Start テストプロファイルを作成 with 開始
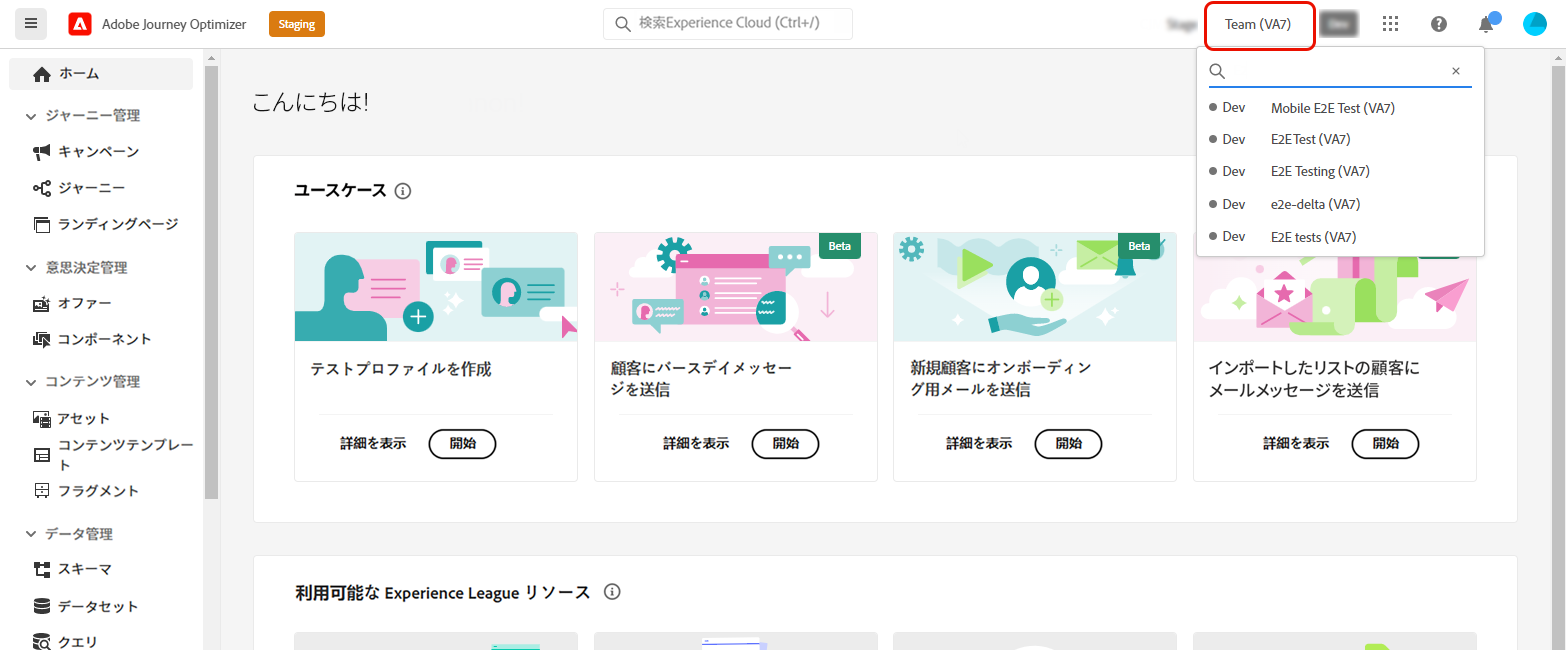This screenshot has height=650, width=1566. 463,443
